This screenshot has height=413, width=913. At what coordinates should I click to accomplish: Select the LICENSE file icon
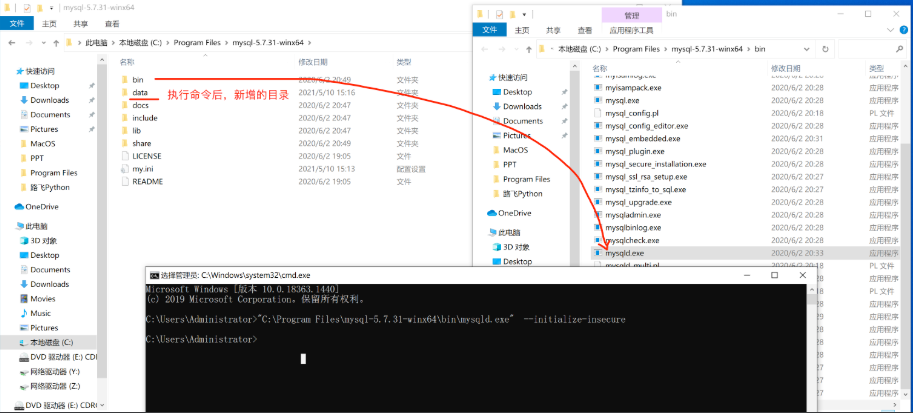124,156
